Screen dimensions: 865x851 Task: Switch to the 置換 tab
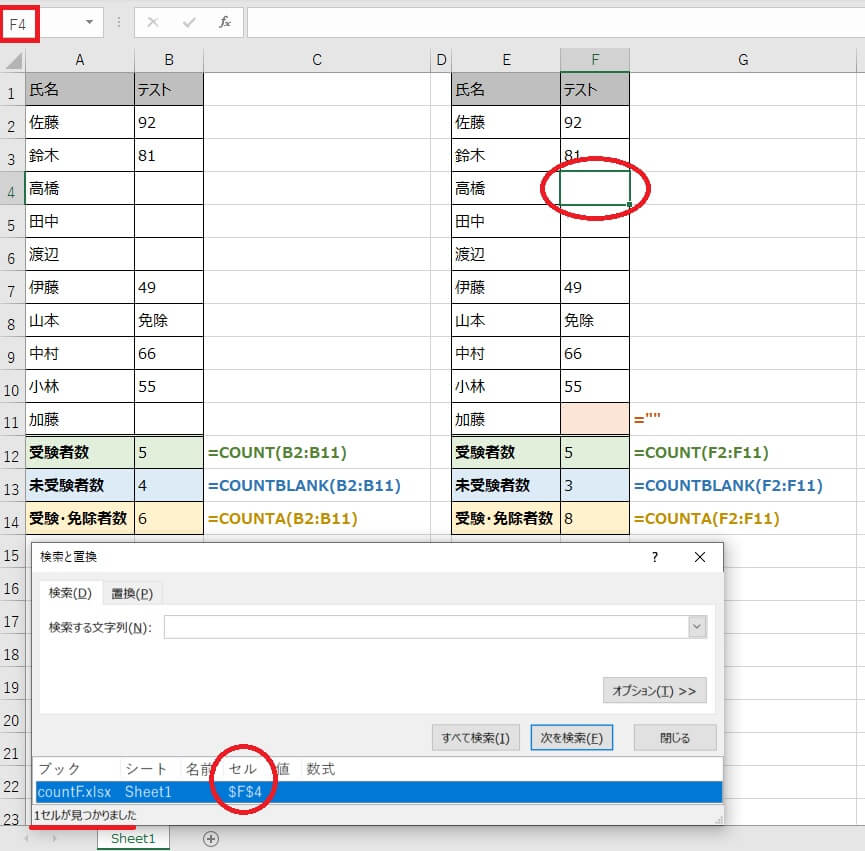coord(132,593)
